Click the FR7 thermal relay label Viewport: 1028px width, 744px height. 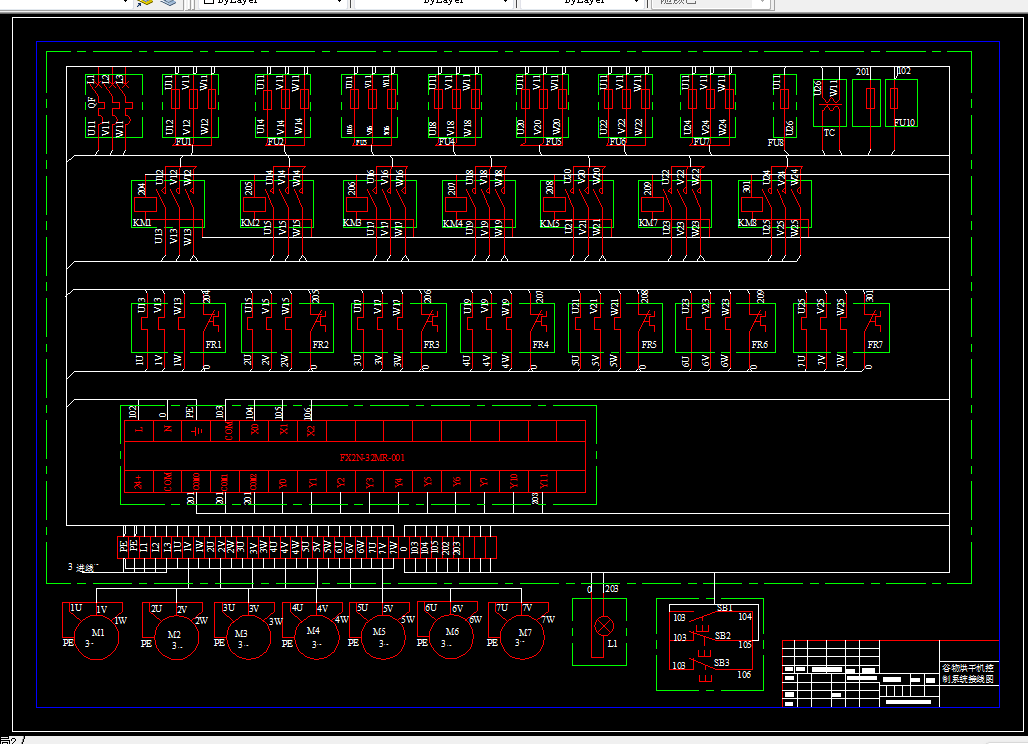point(875,344)
